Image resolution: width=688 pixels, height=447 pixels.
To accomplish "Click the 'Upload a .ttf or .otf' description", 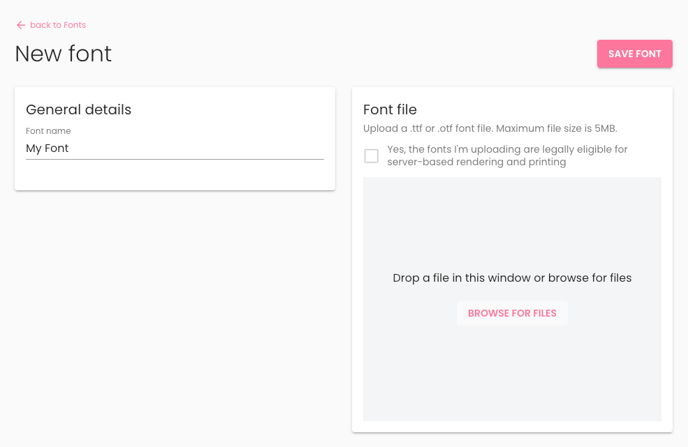I will (x=490, y=129).
